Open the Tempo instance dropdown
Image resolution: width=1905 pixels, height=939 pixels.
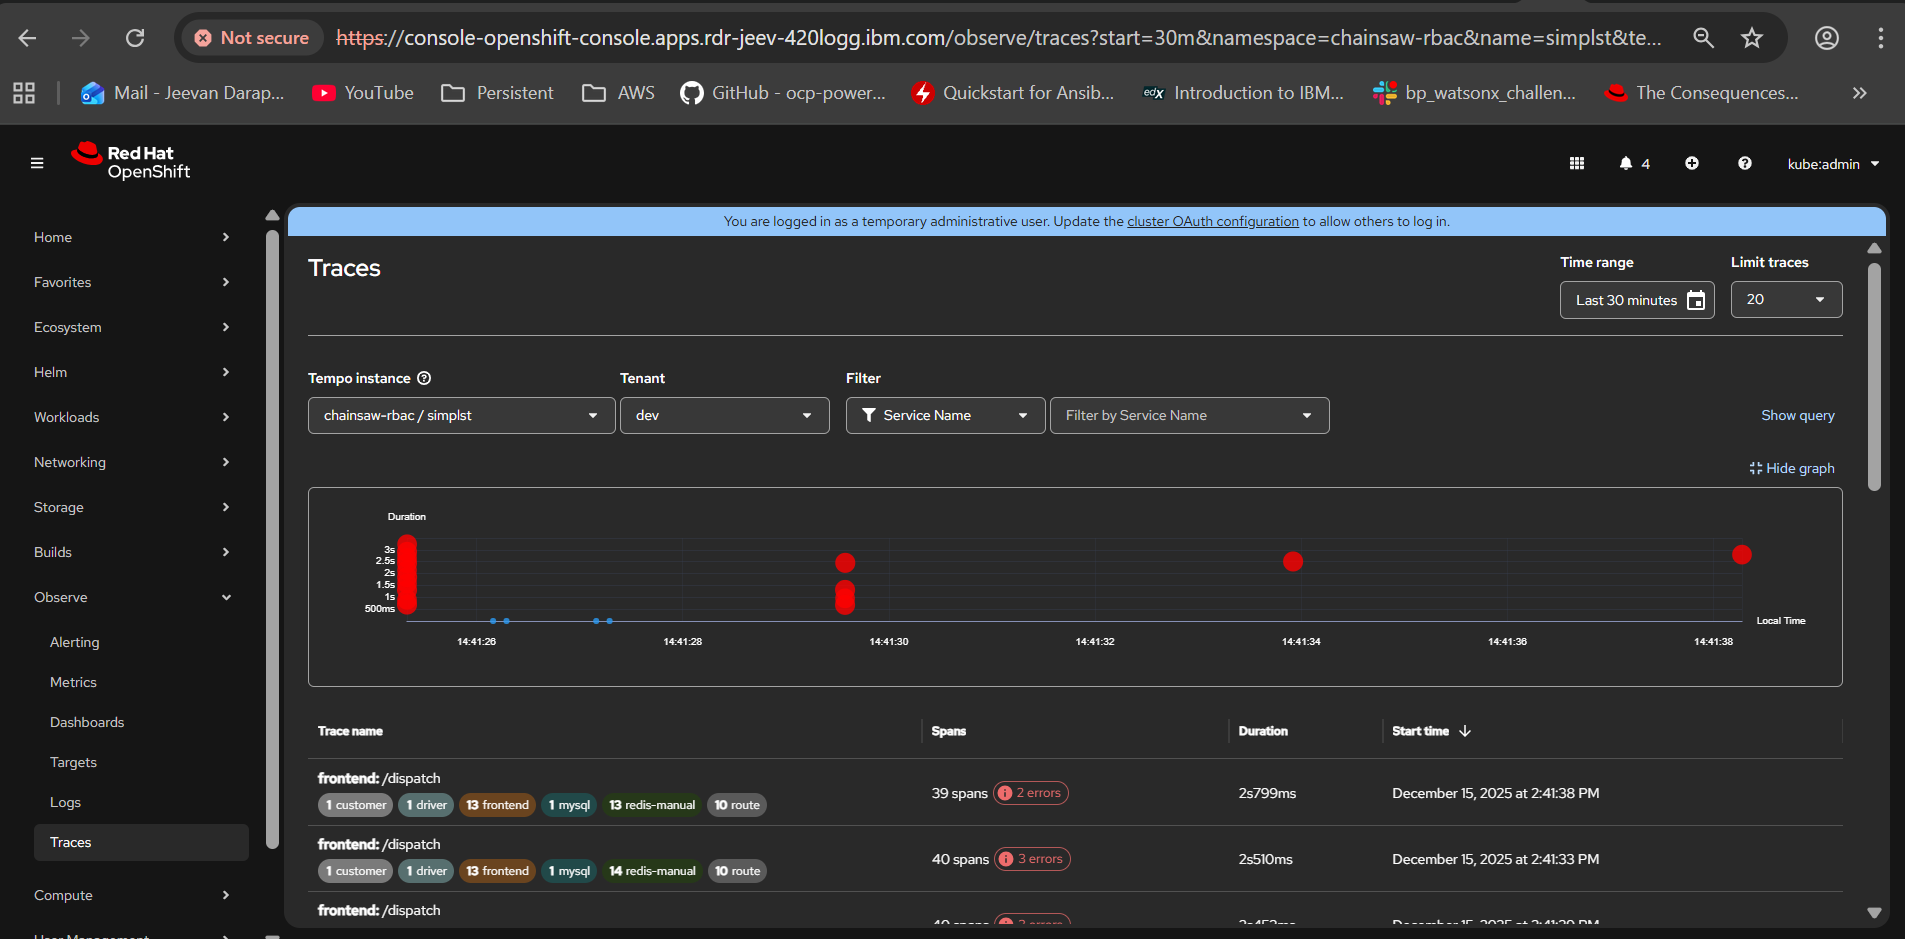[x=461, y=415]
